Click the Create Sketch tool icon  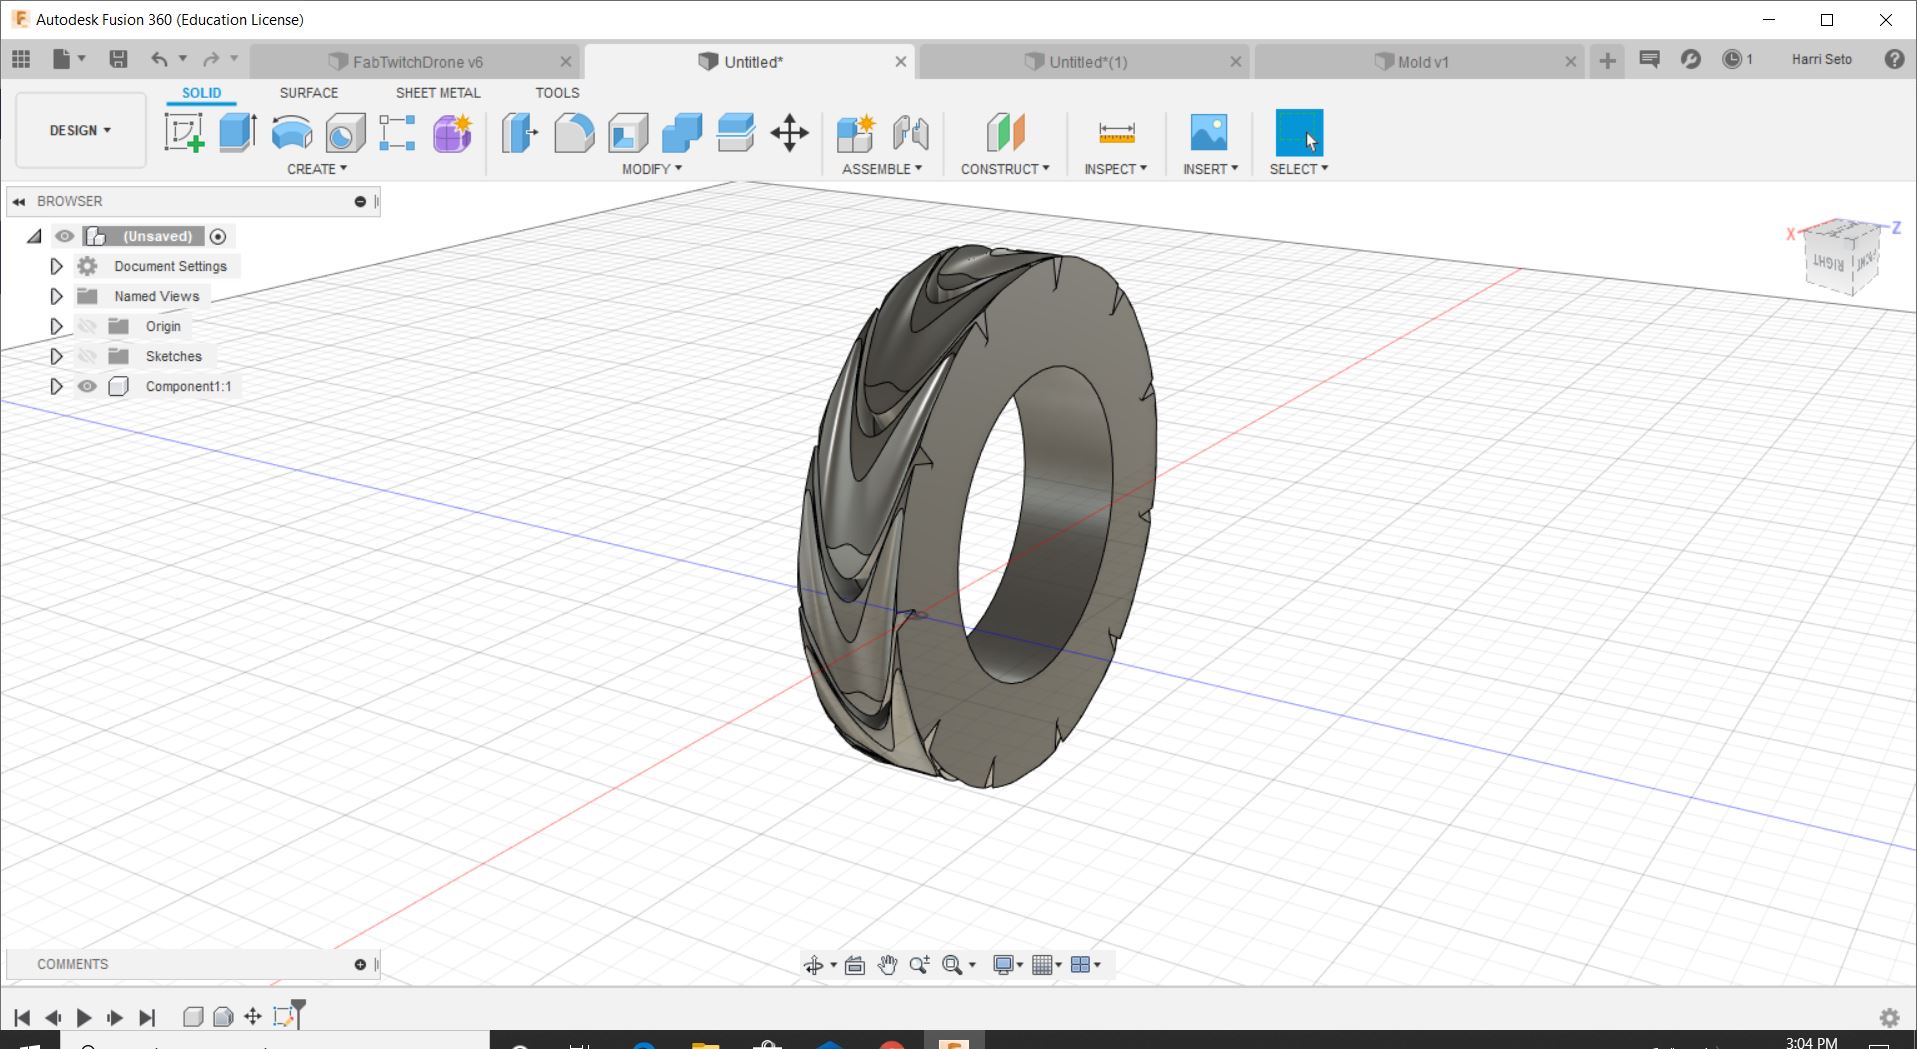coord(184,133)
